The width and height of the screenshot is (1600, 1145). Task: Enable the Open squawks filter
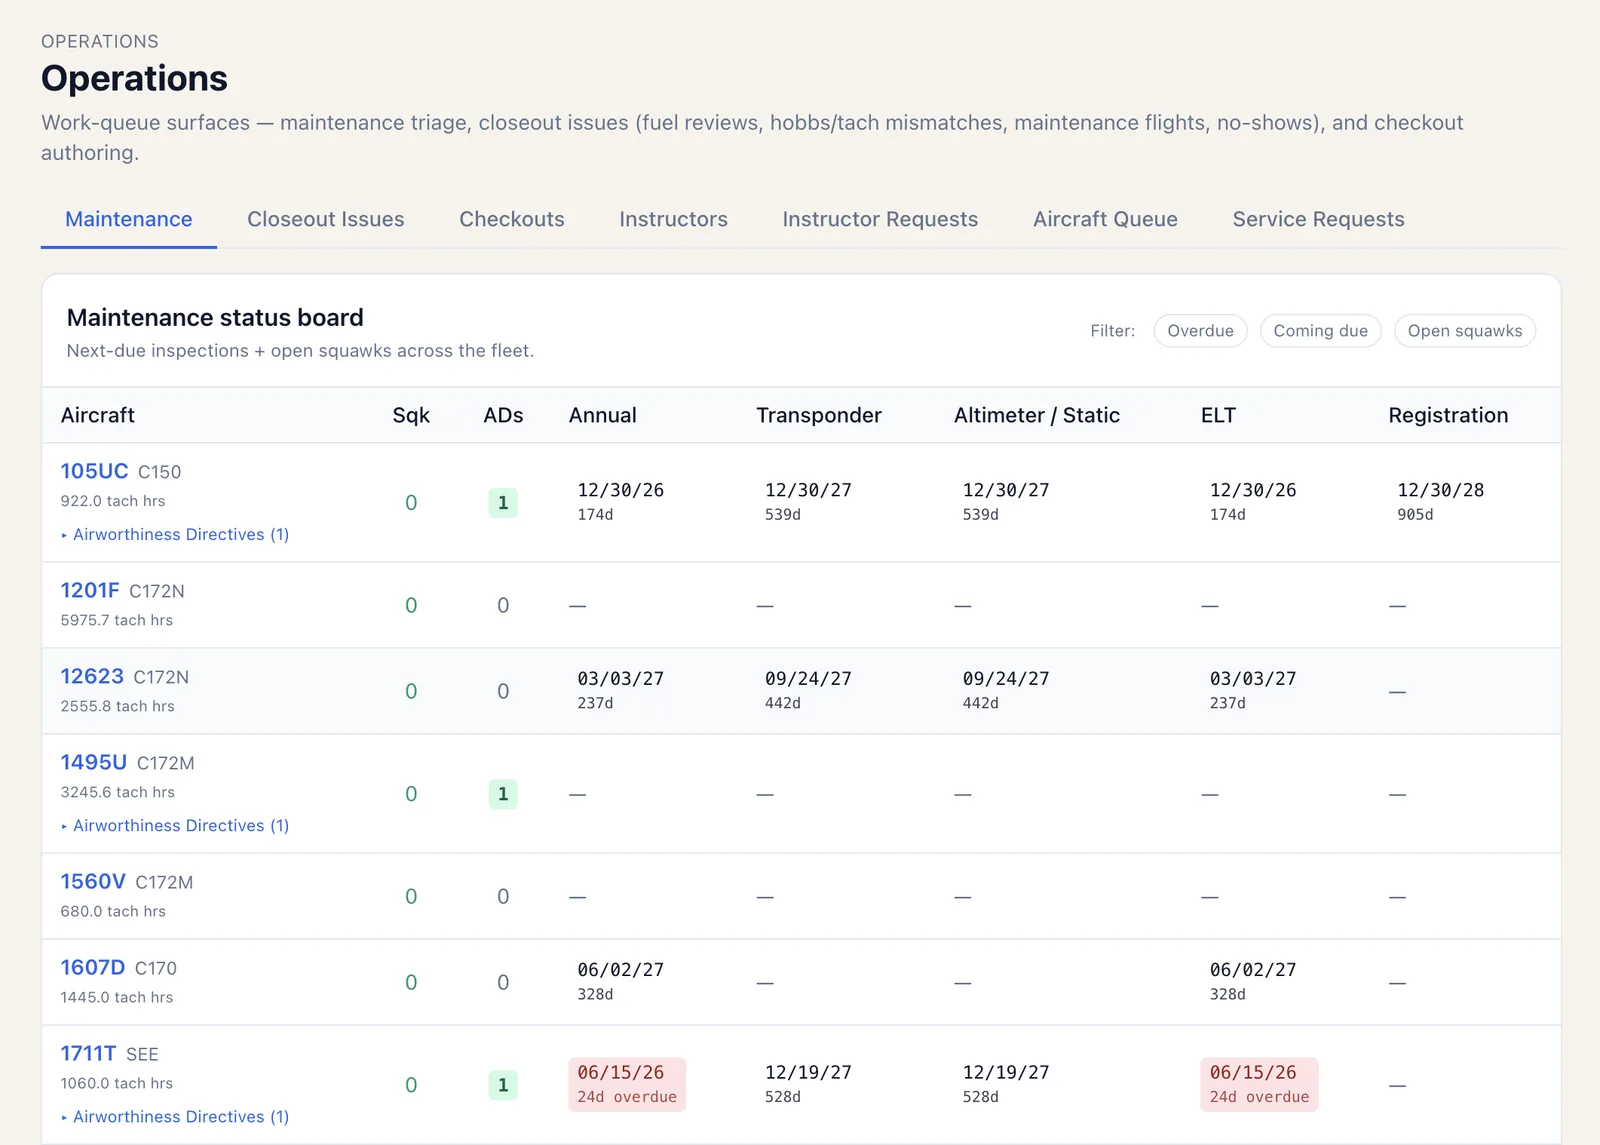point(1464,331)
